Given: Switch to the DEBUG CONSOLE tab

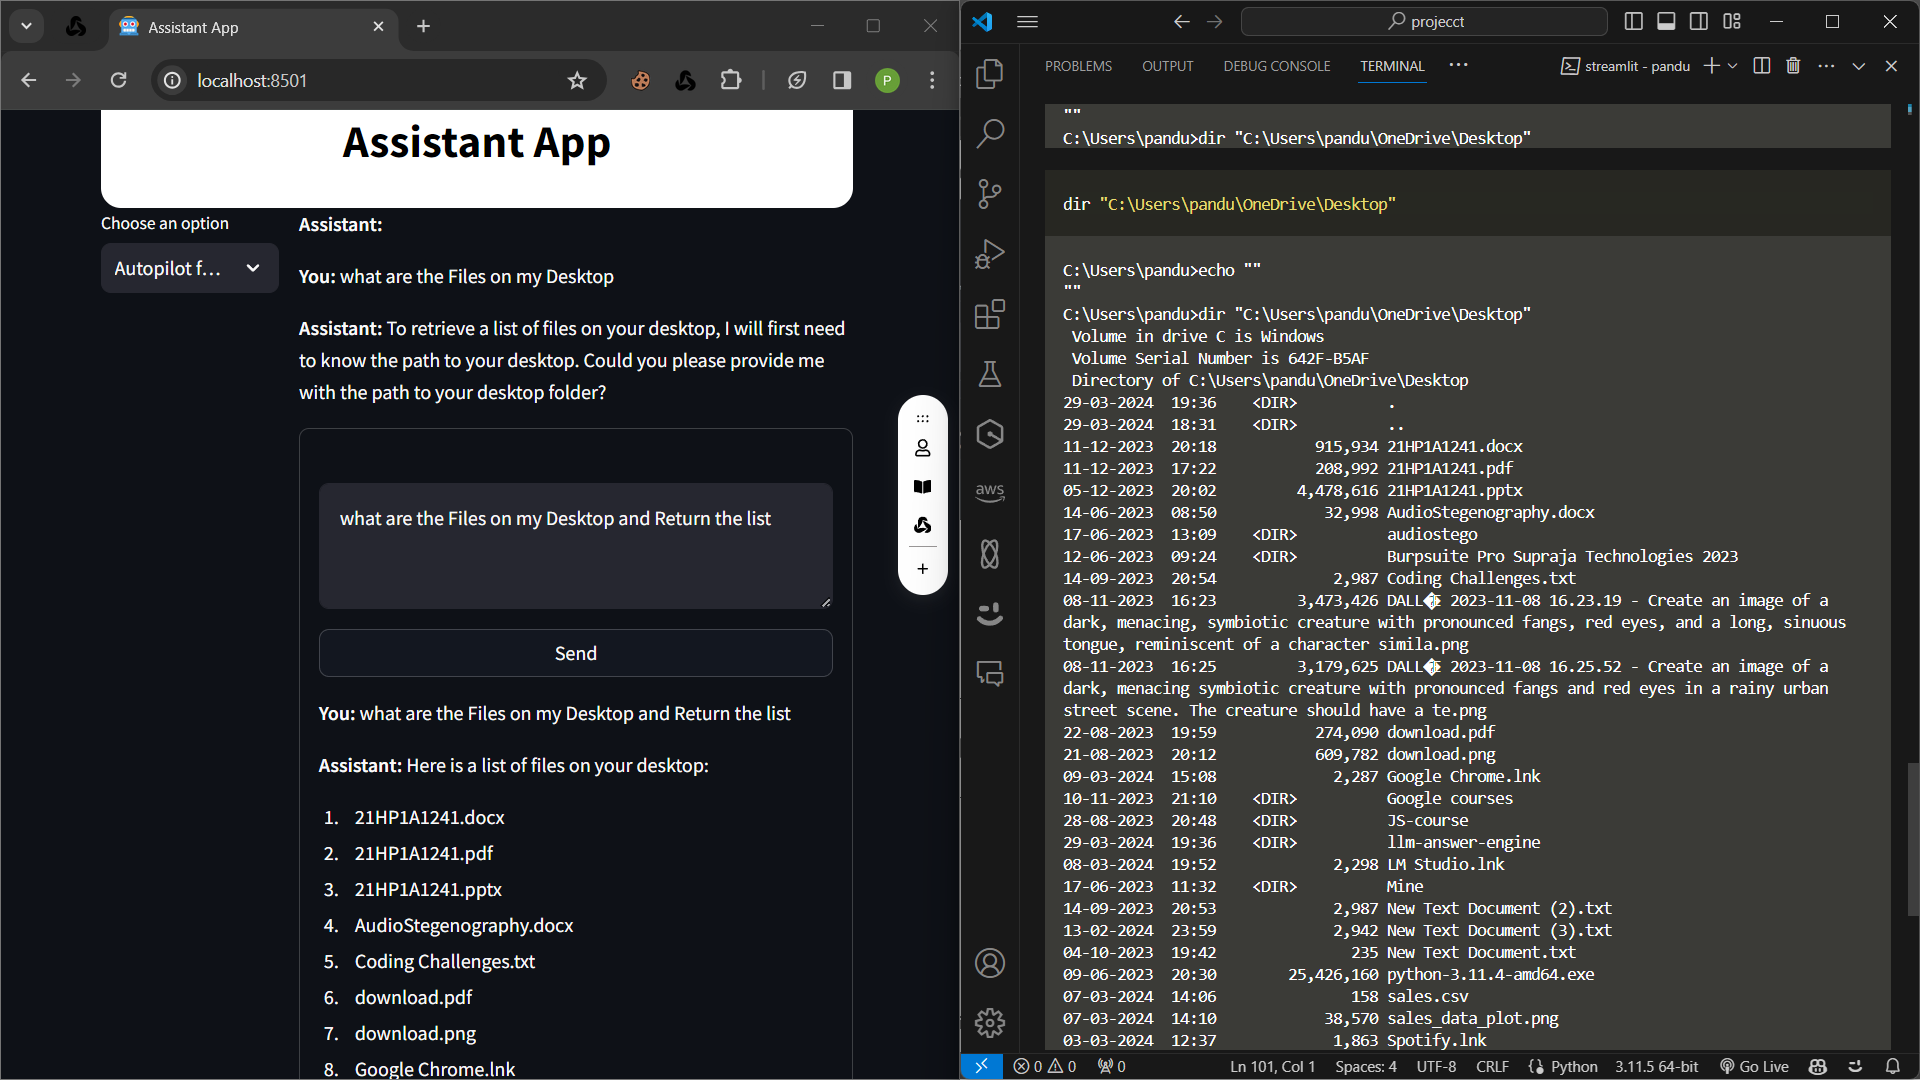Looking at the screenshot, I should pyautogui.click(x=1276, y=65).
